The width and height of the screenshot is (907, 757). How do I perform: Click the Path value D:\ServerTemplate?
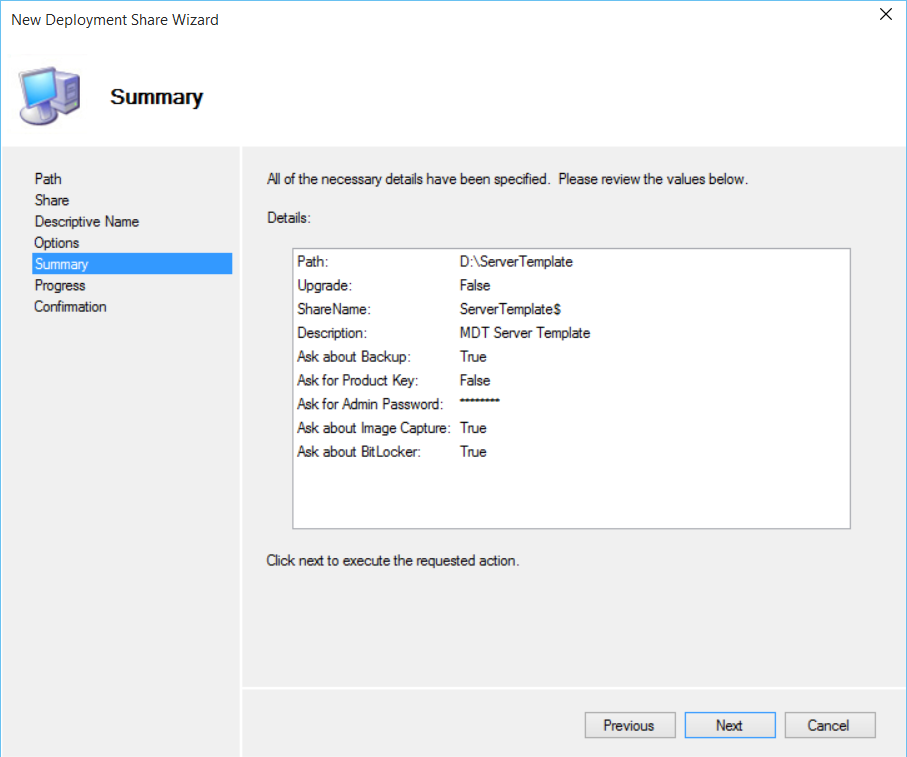[516, 262]
